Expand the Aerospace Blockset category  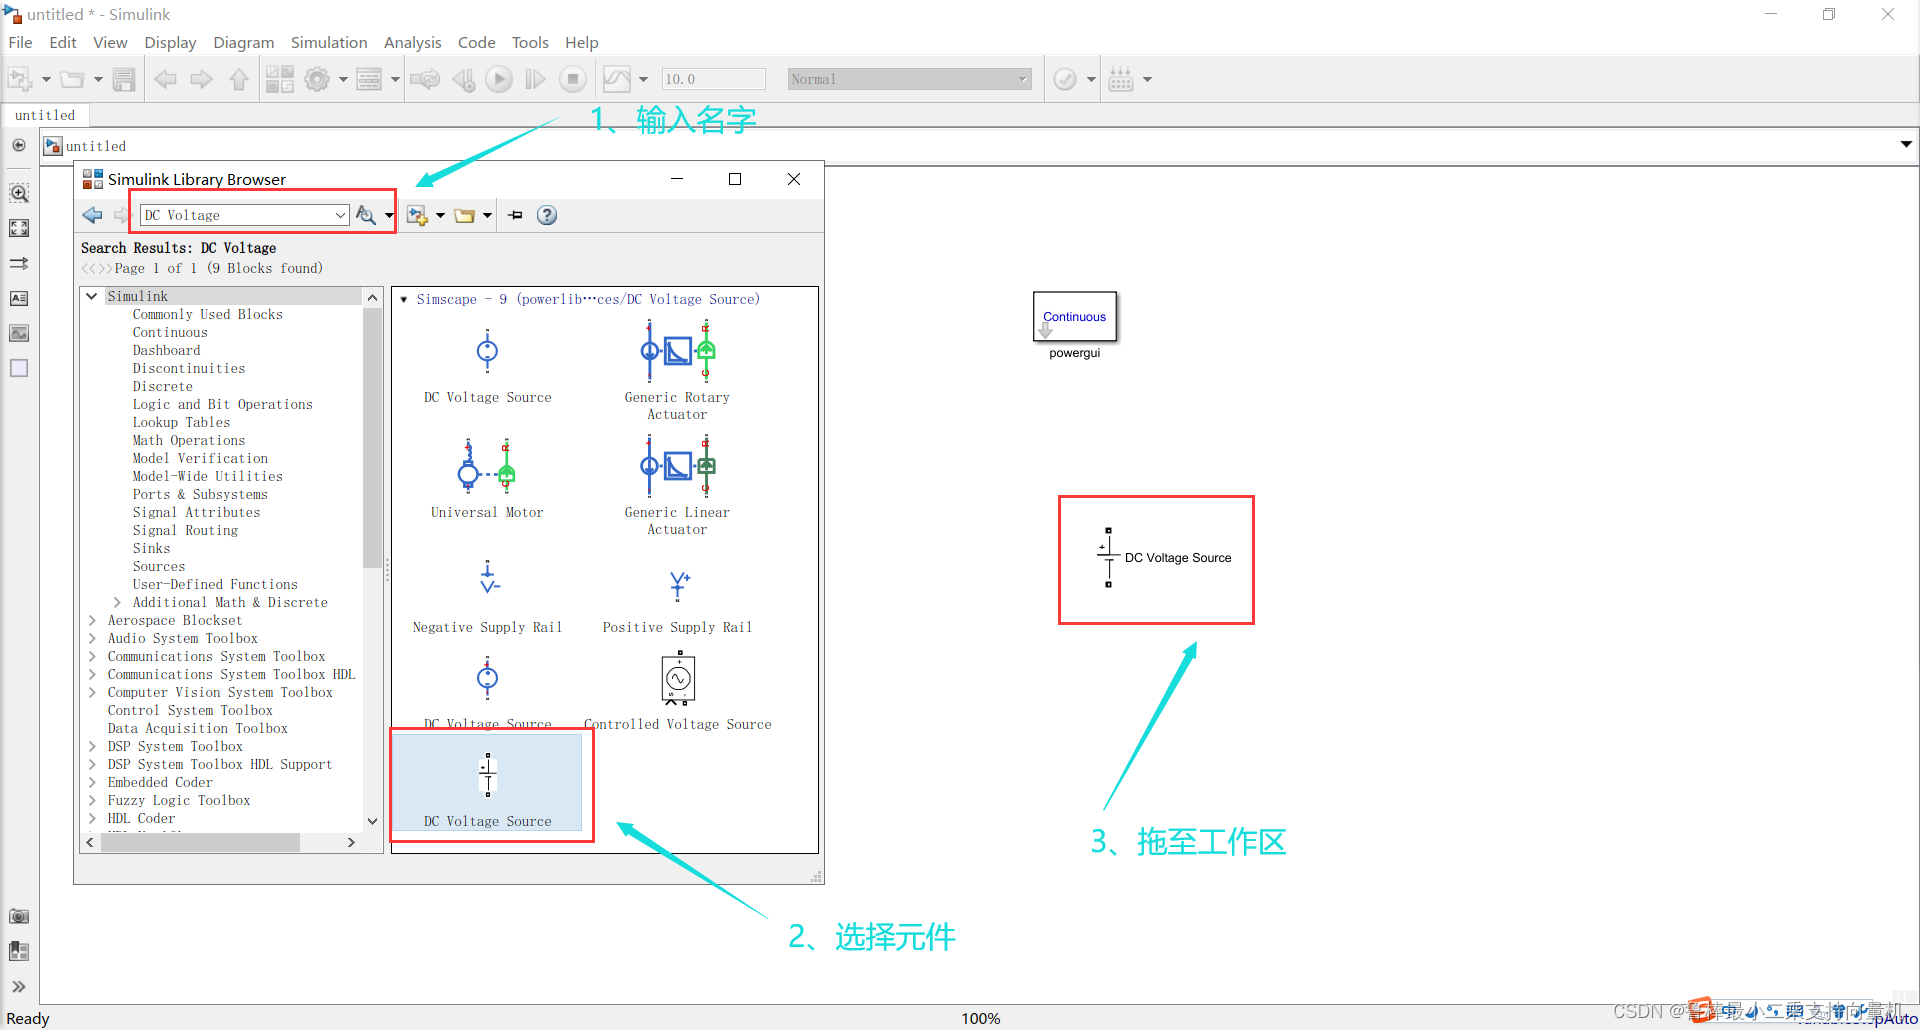pos(92,620)
